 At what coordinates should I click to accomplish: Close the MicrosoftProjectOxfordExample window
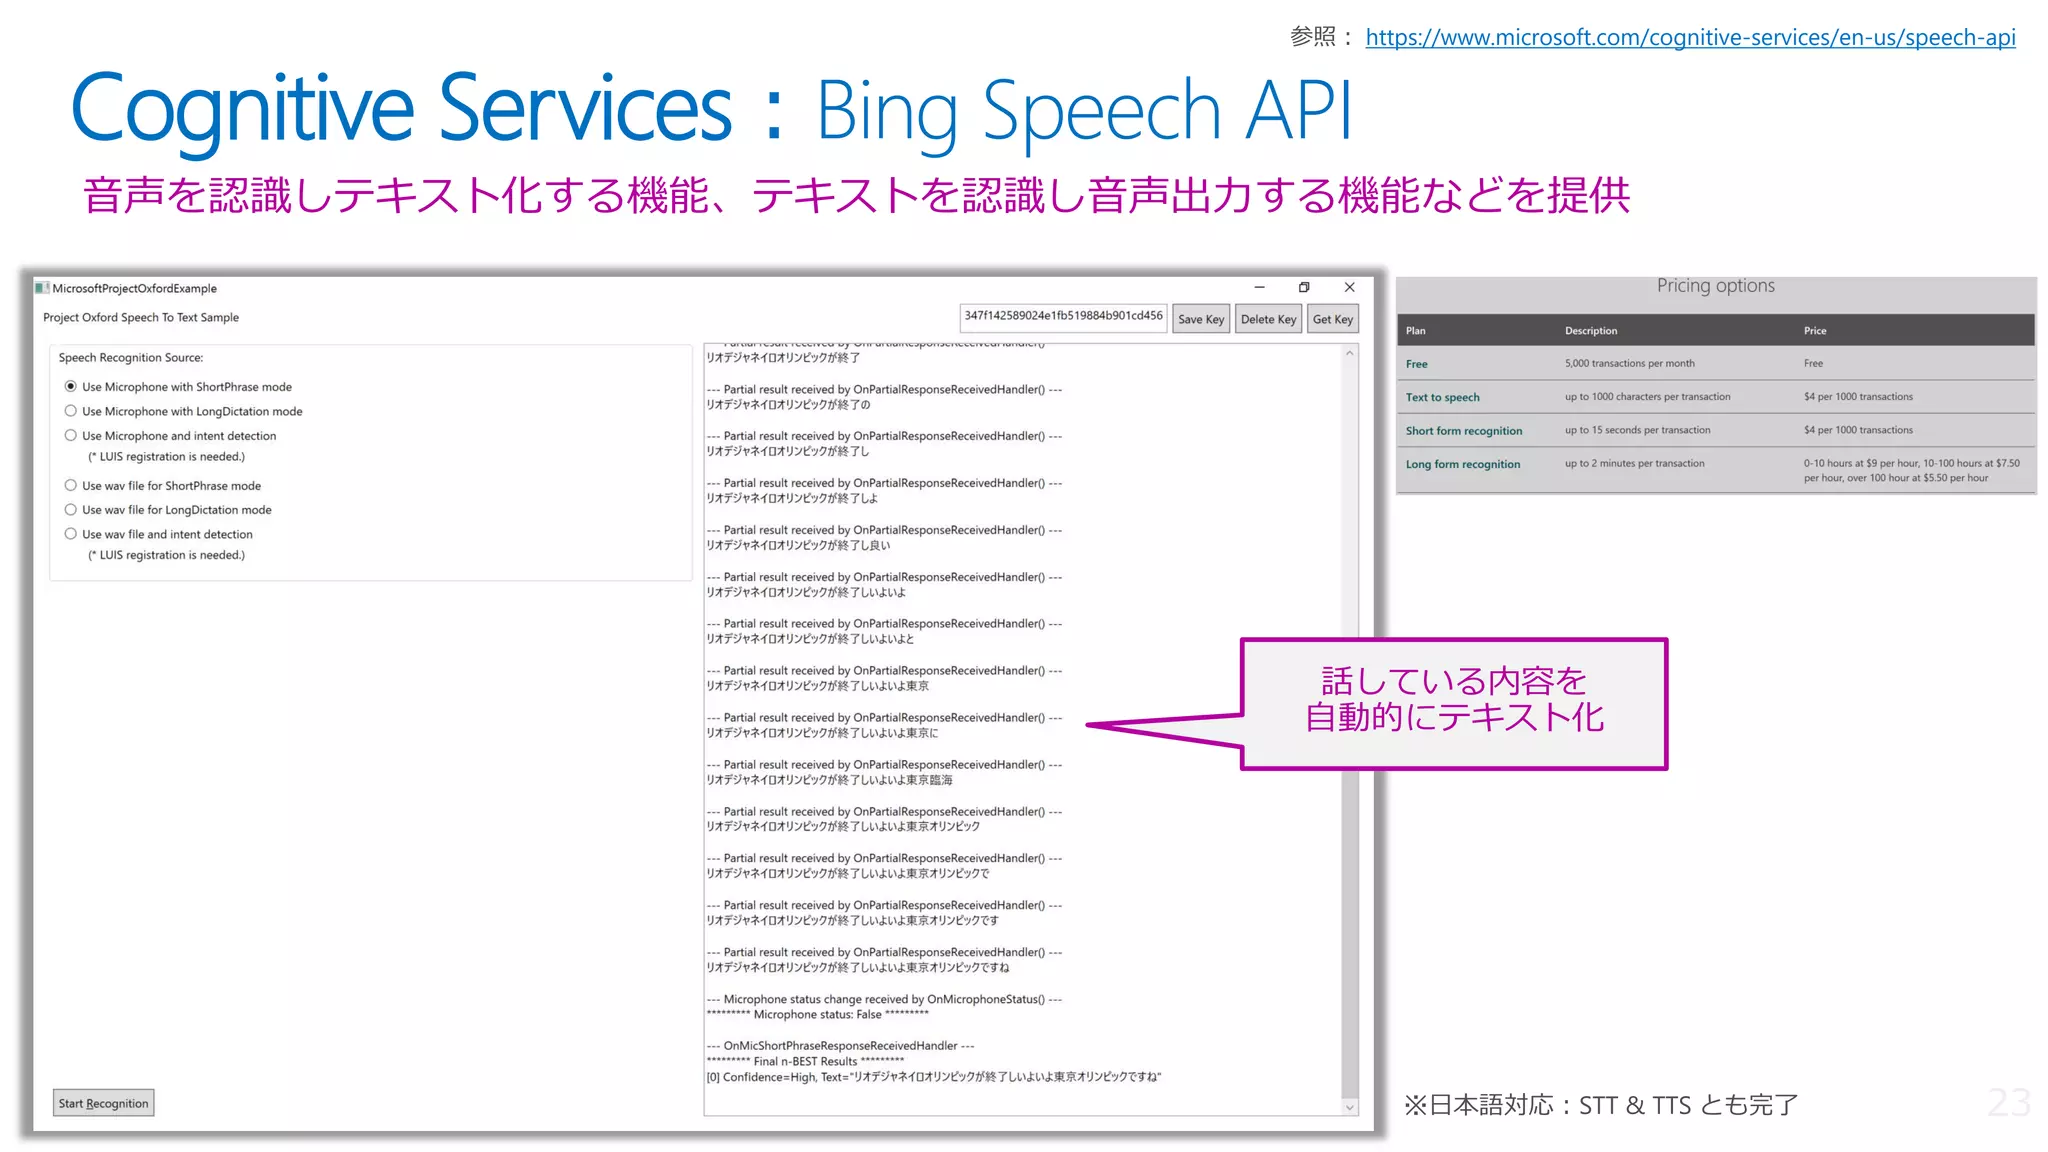1349,287
